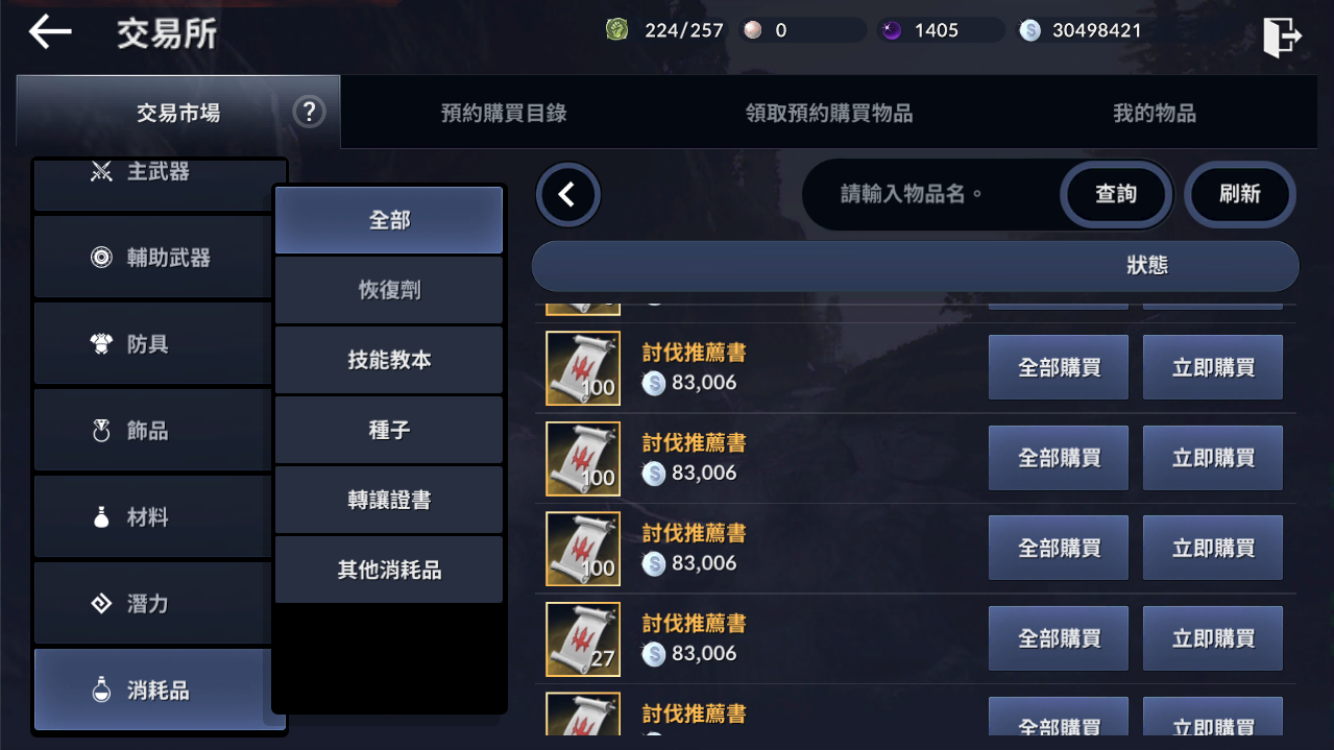Click the 查詢 search button

pyautogui.click(x=1116, y=194)
